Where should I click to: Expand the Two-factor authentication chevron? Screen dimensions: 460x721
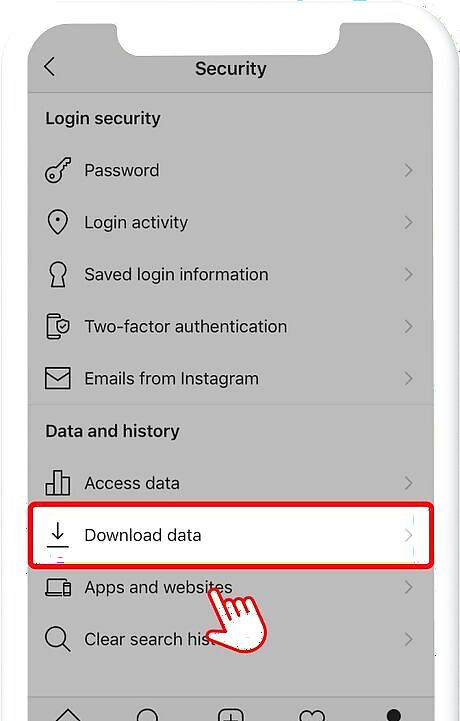click(x=408, y=326)
